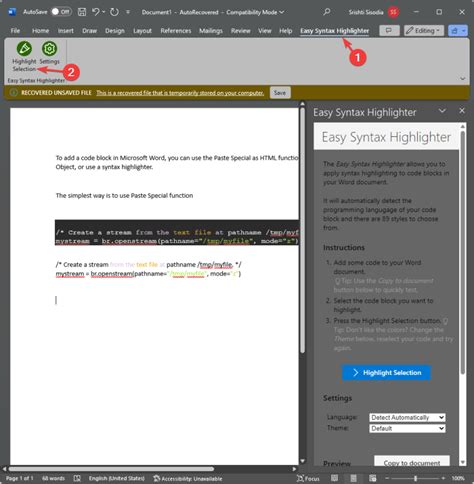
Task: Switch to the Mailings tab
Action: 211,31
